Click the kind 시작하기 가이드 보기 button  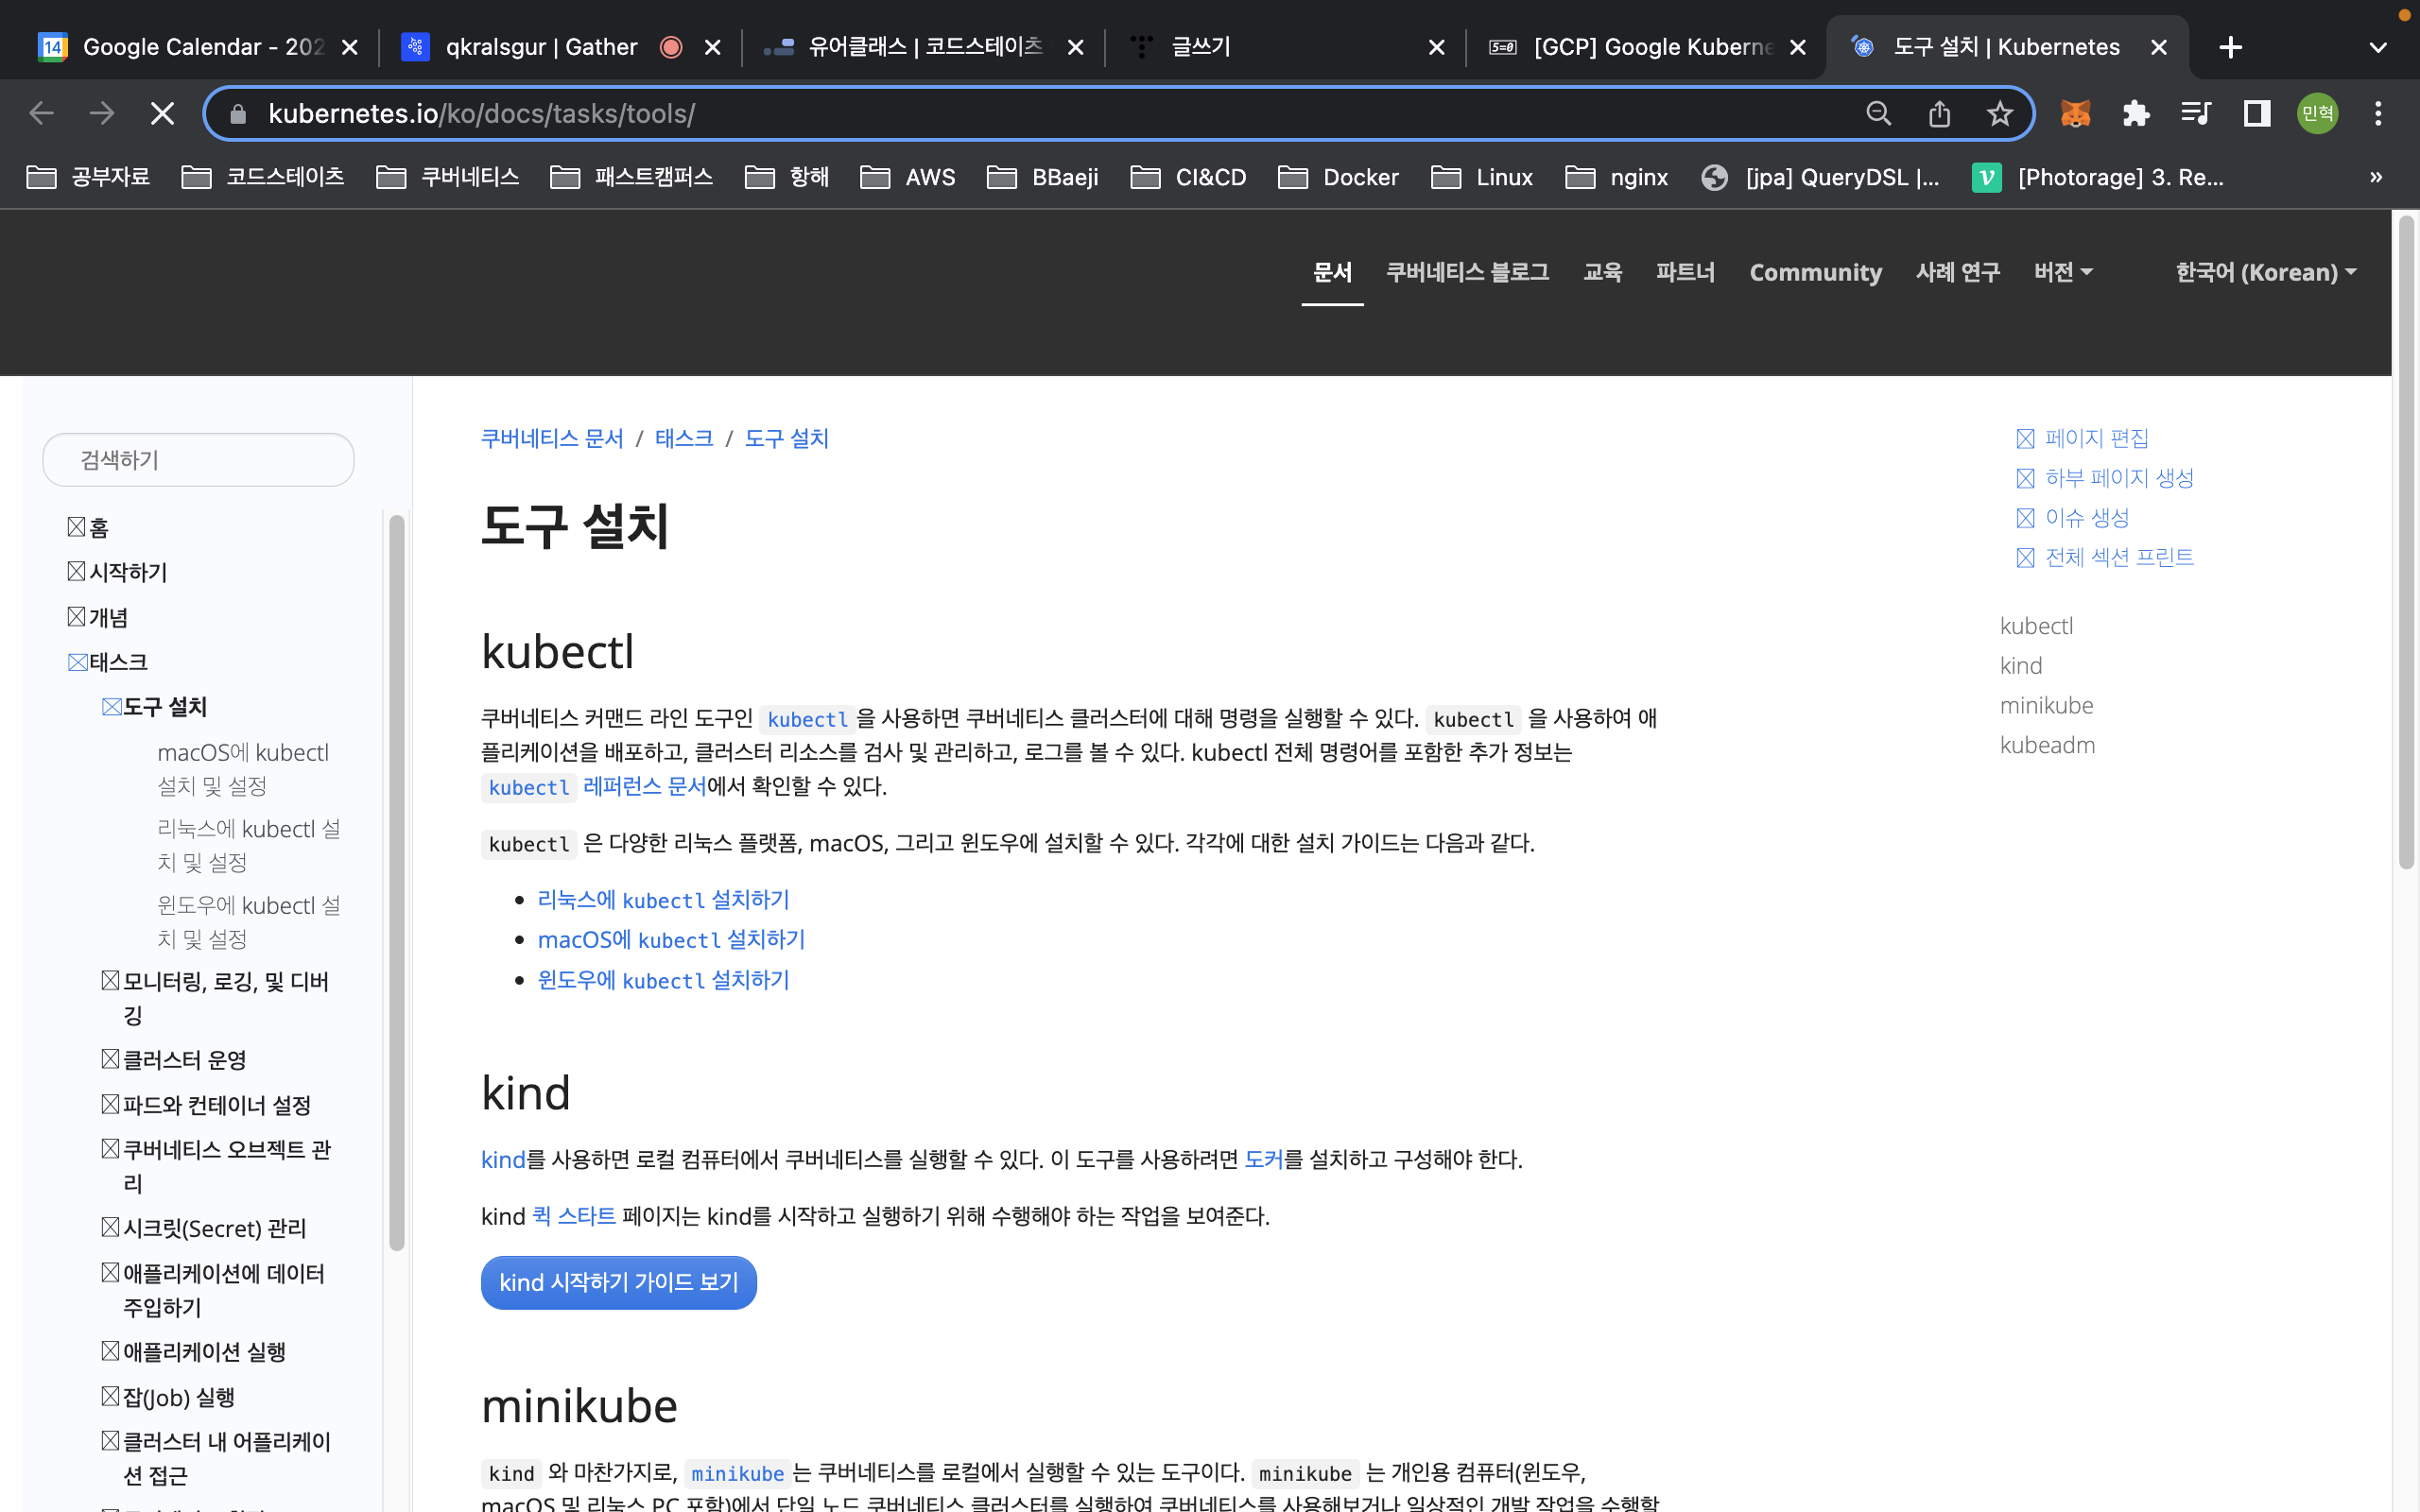pyautogui.click(x=618, y=1282)
